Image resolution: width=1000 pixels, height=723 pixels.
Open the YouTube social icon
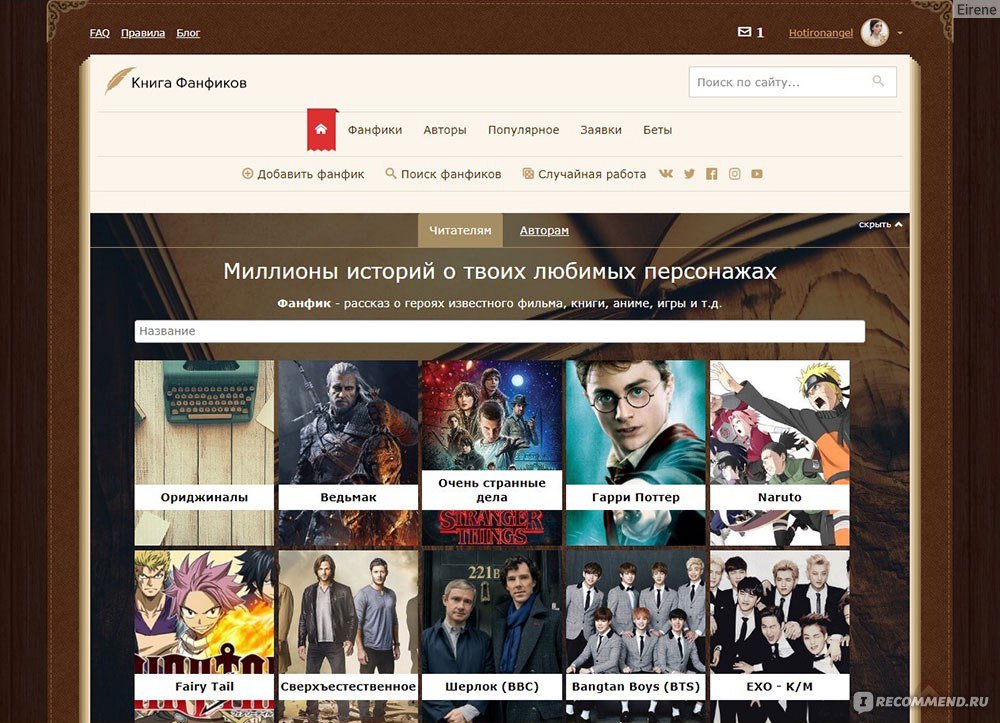pos(757,174)
